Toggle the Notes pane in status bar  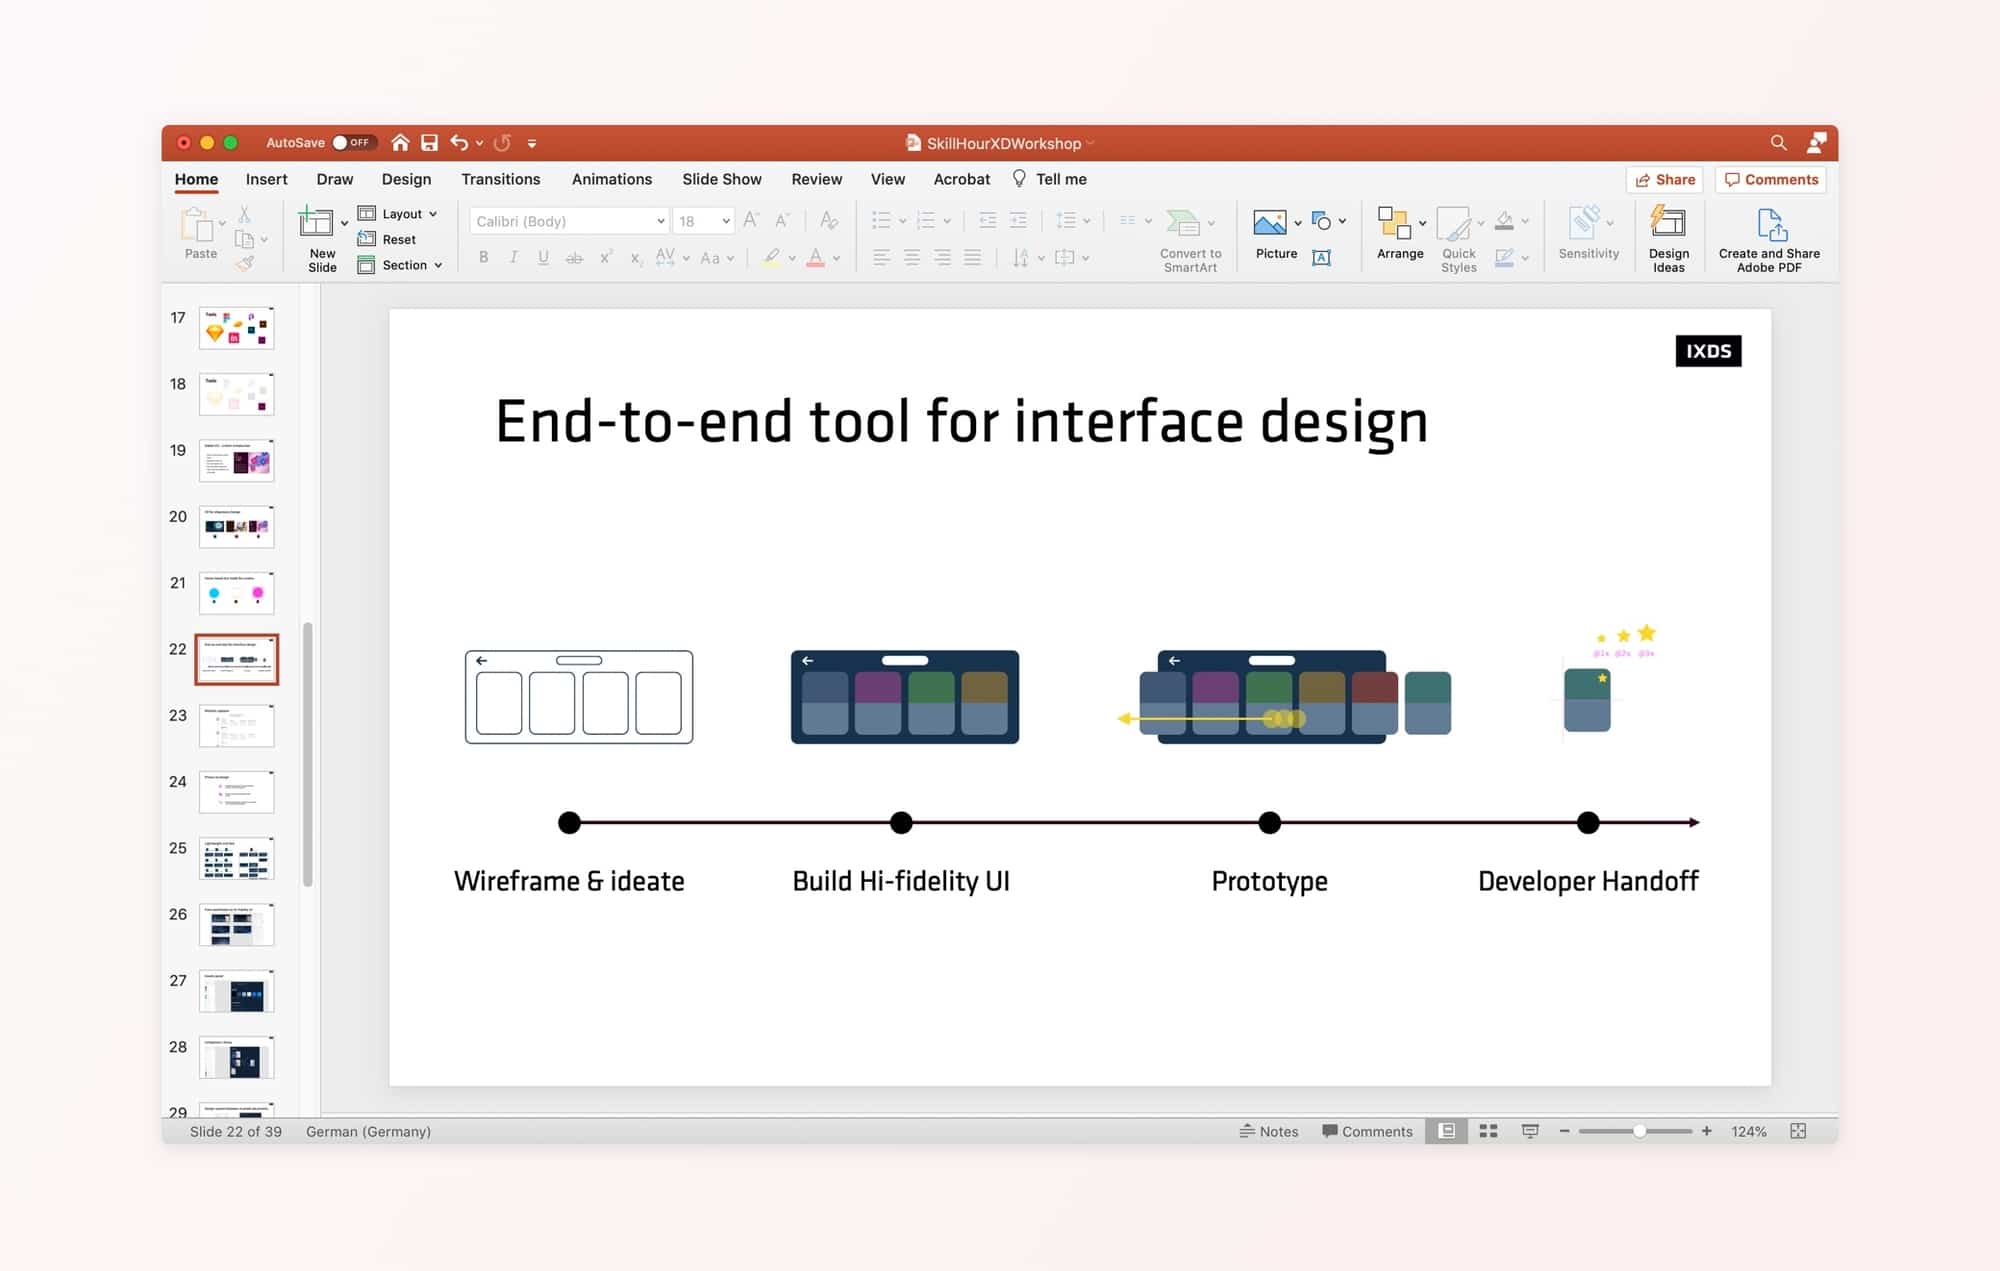1268,1131
